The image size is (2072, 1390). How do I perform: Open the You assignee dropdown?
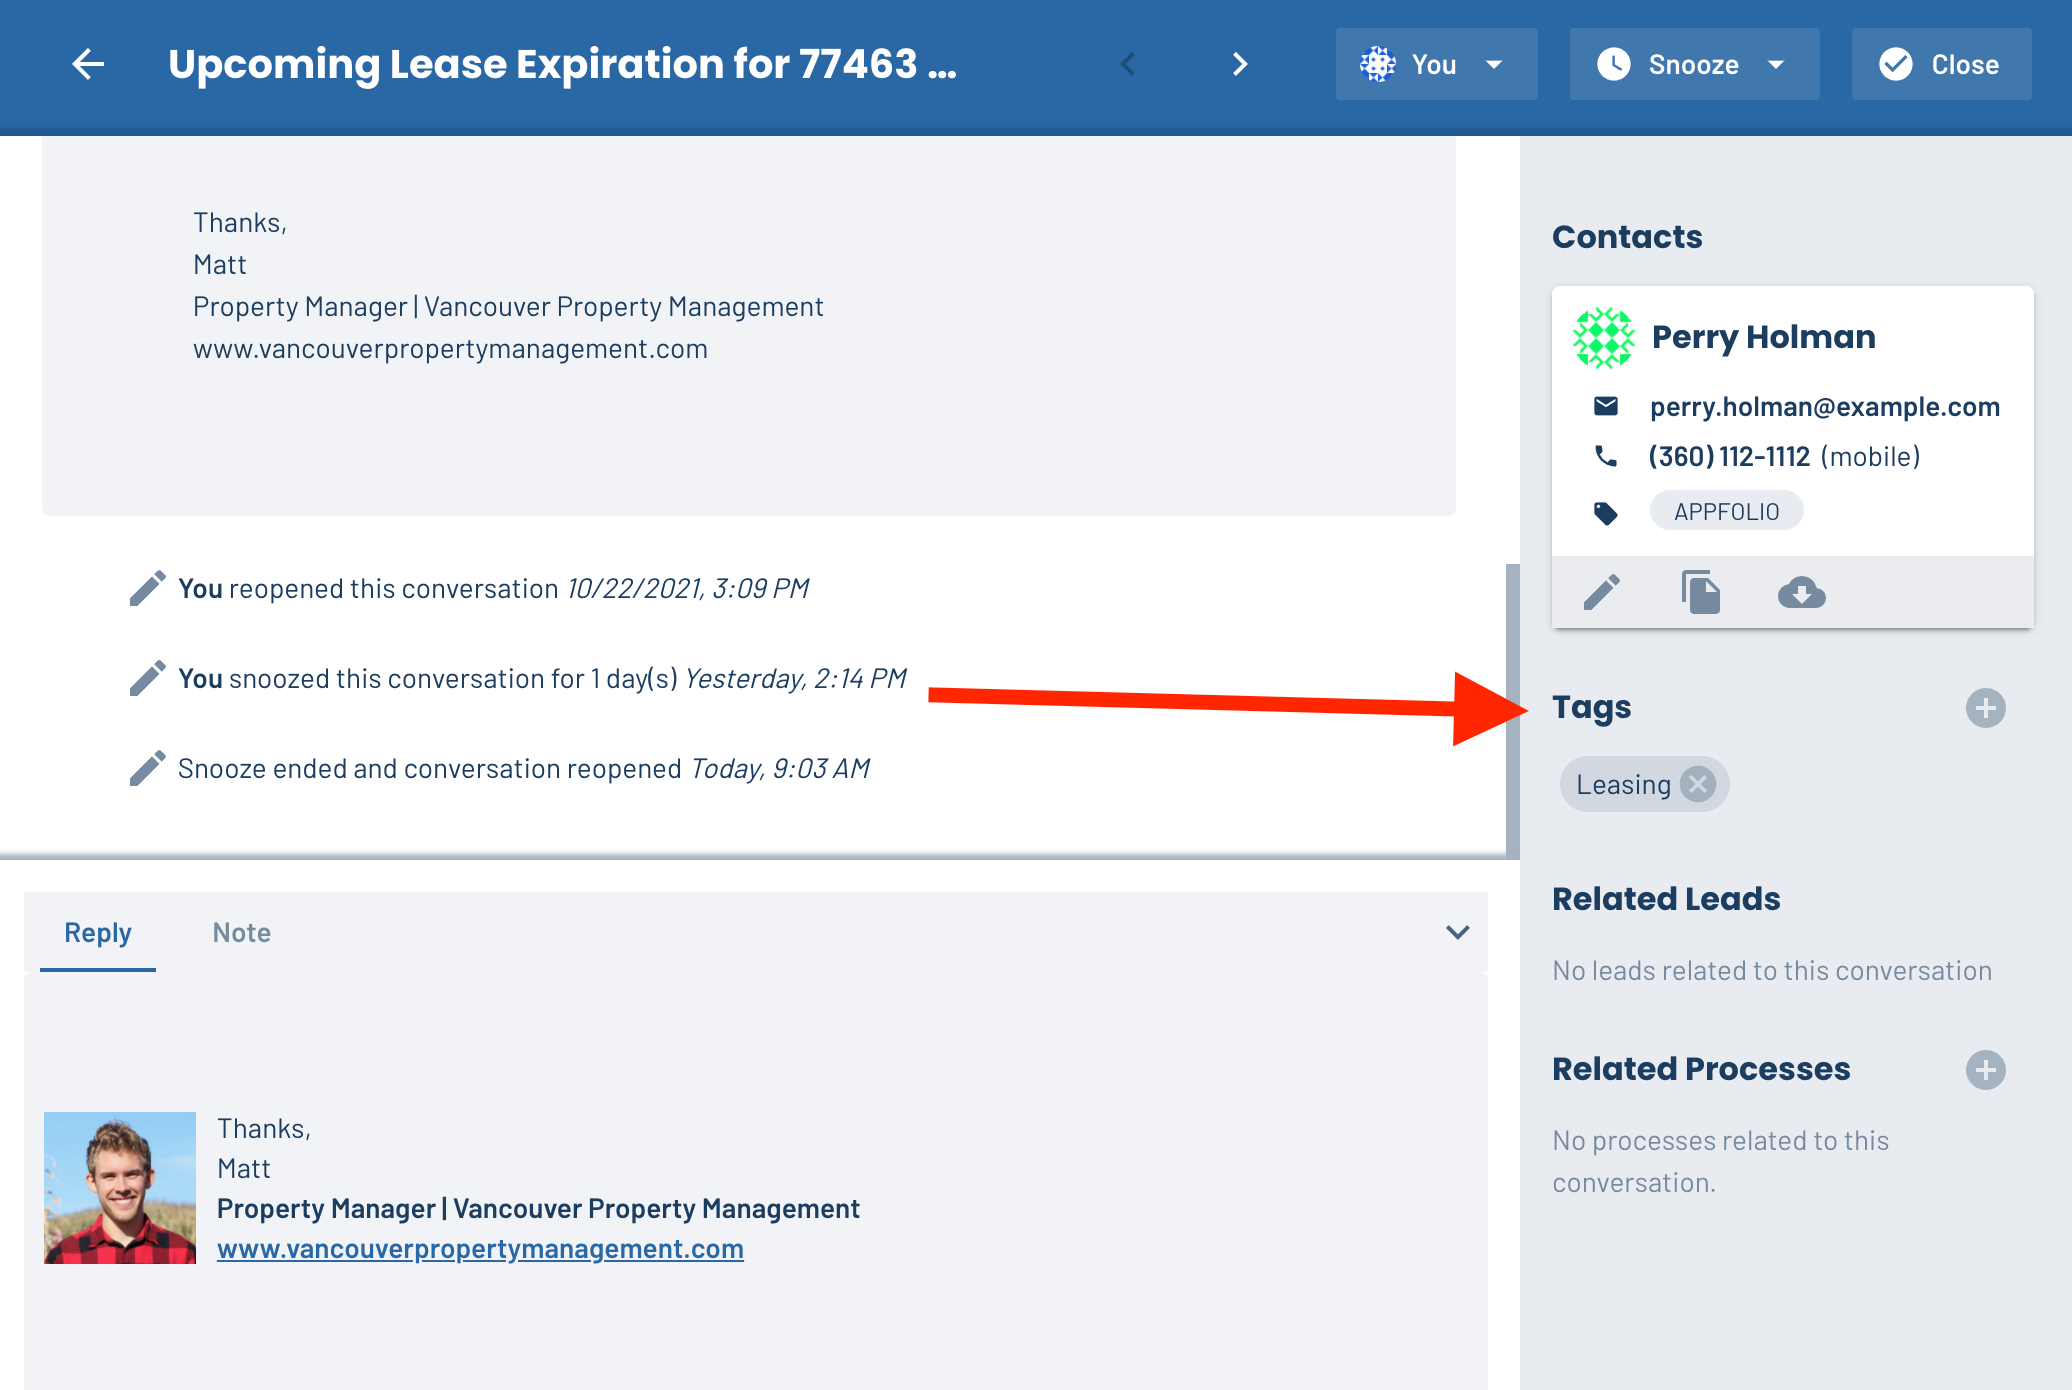tap(1436, 64)
